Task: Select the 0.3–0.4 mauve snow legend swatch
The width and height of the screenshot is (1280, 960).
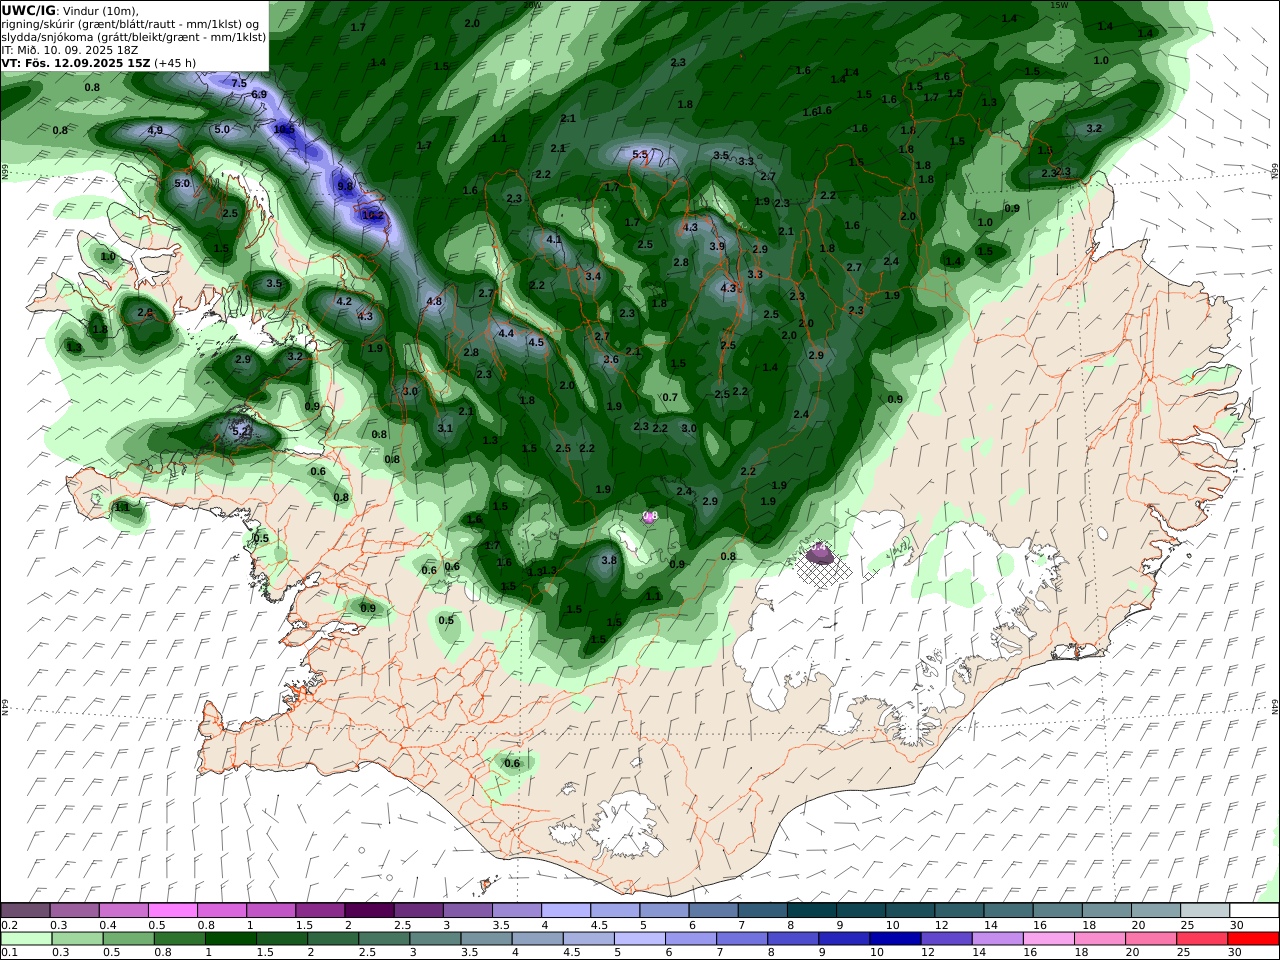Action: click(75, 910)
